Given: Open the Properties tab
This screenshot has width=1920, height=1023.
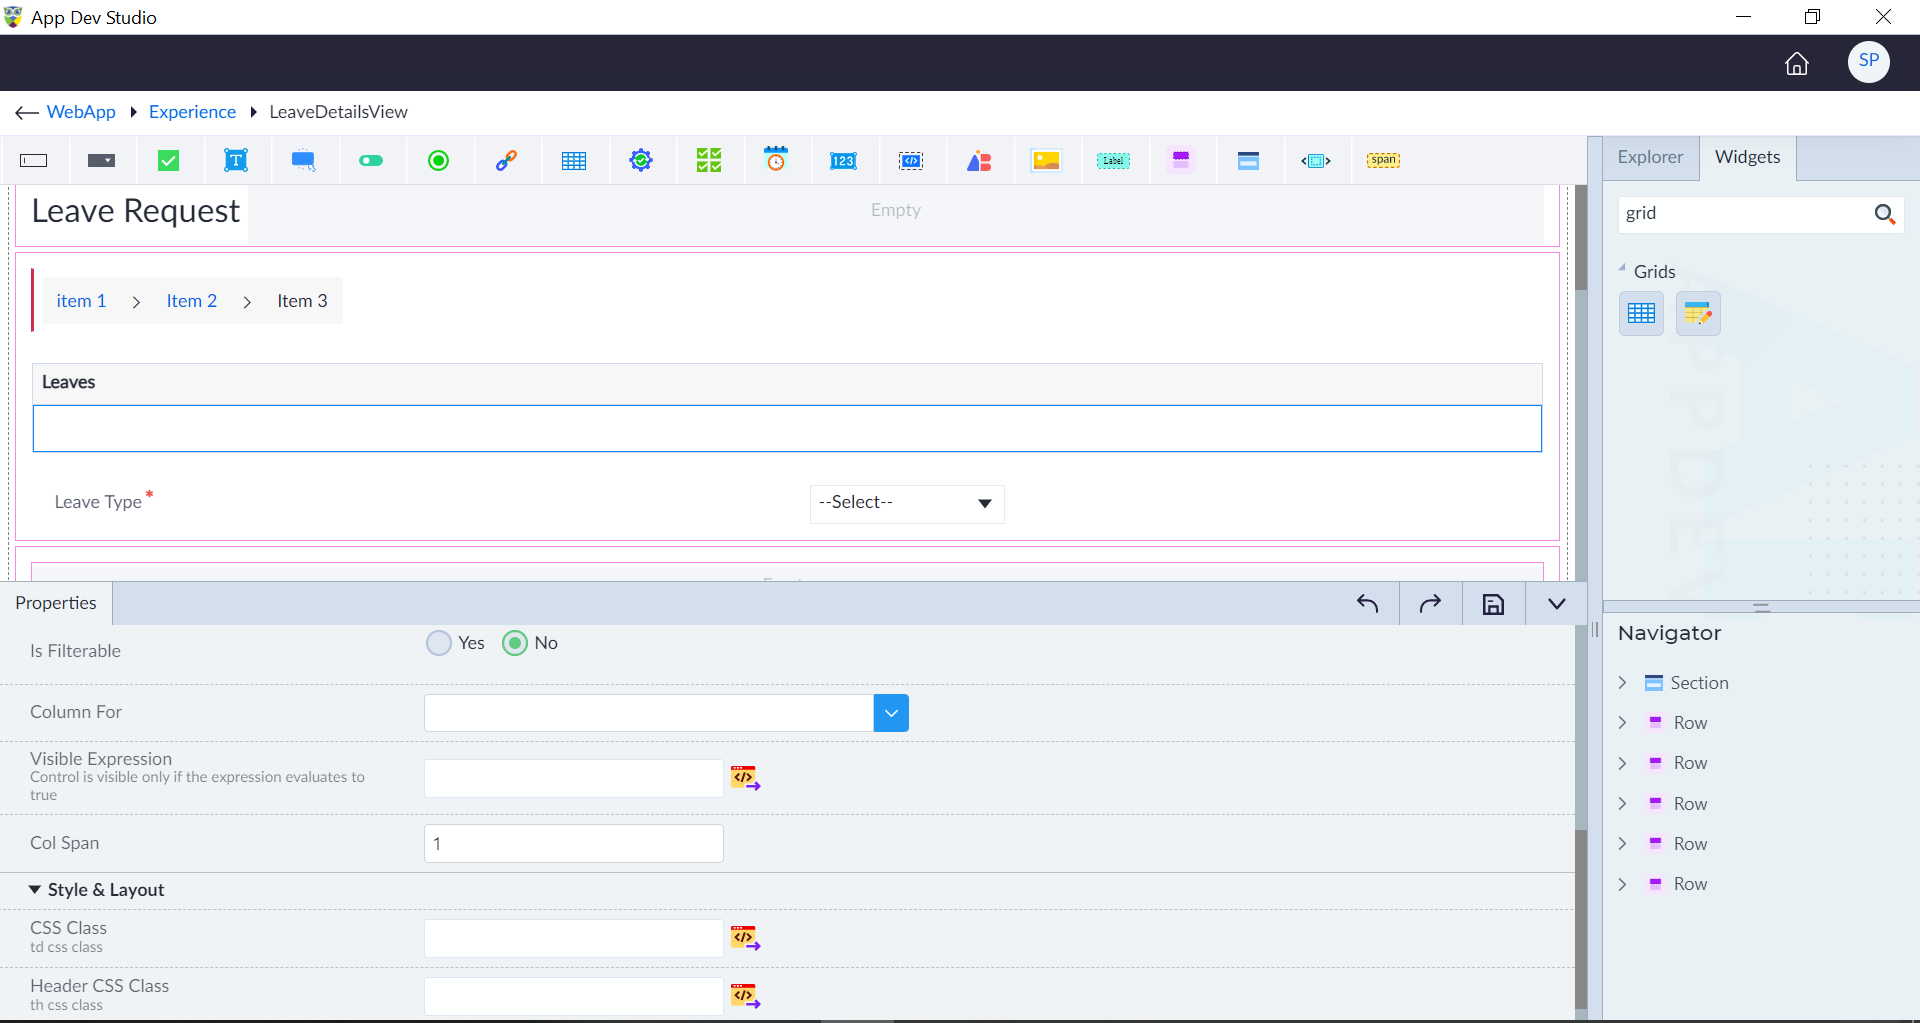Looking at the screenshot, I should tap(56, 603).
